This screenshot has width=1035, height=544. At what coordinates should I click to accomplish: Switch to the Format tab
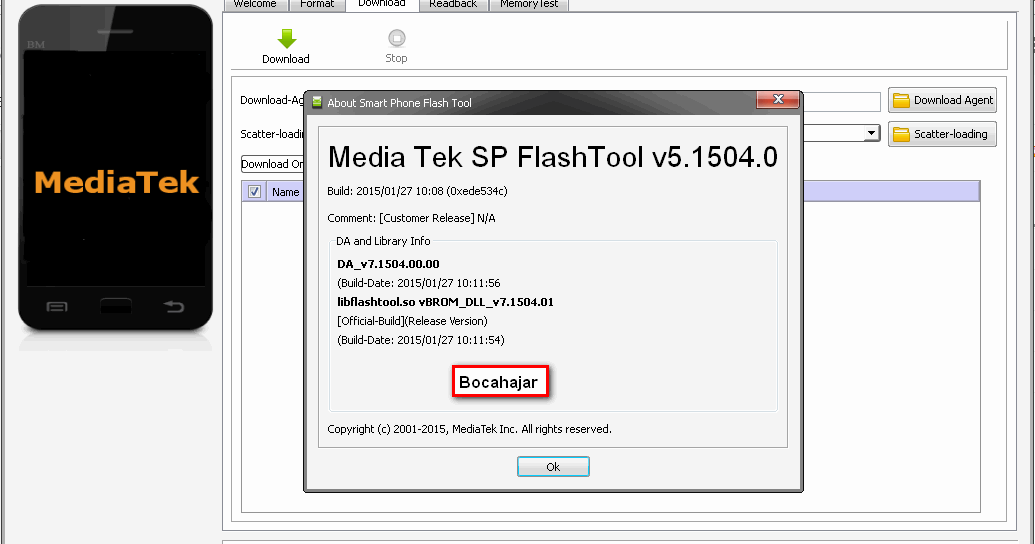(317, 5)
